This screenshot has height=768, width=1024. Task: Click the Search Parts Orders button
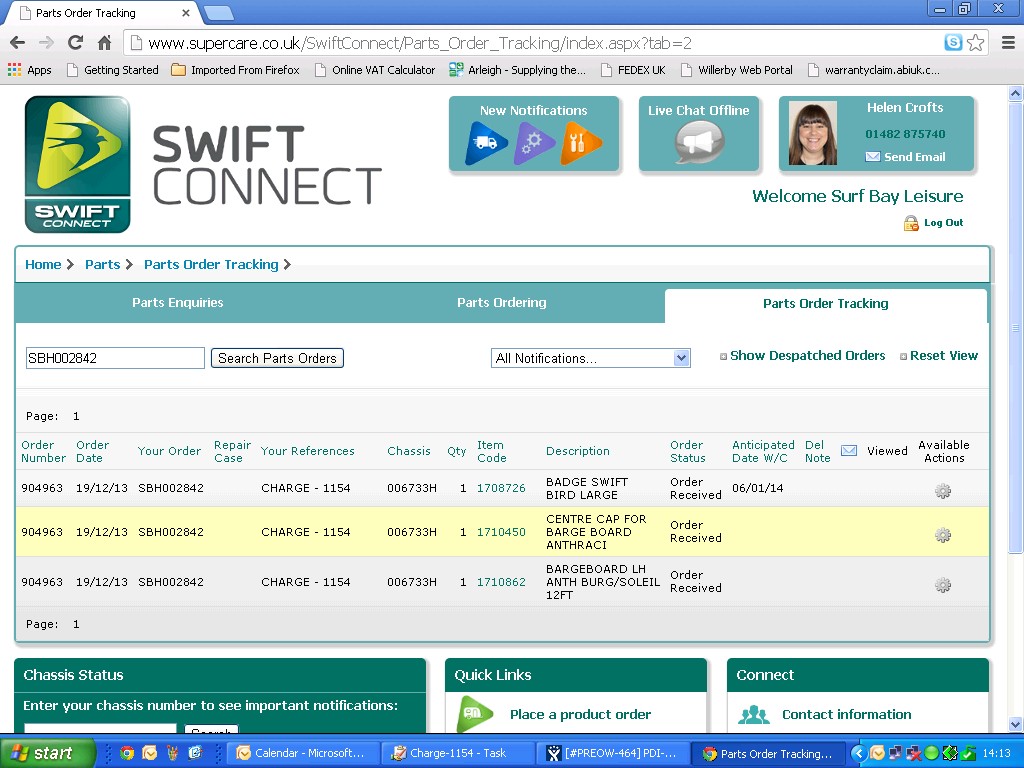pyautogui.click(x=277, y=358)
